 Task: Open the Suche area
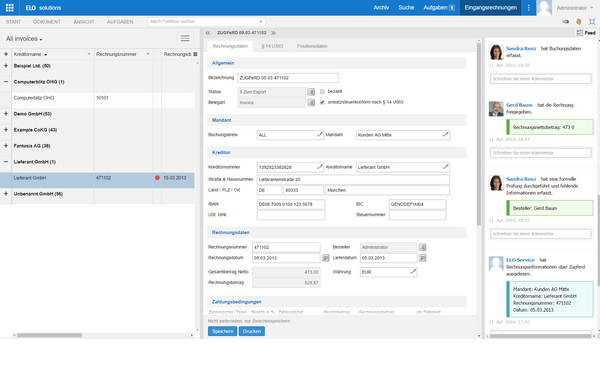(x=406, y=8)
